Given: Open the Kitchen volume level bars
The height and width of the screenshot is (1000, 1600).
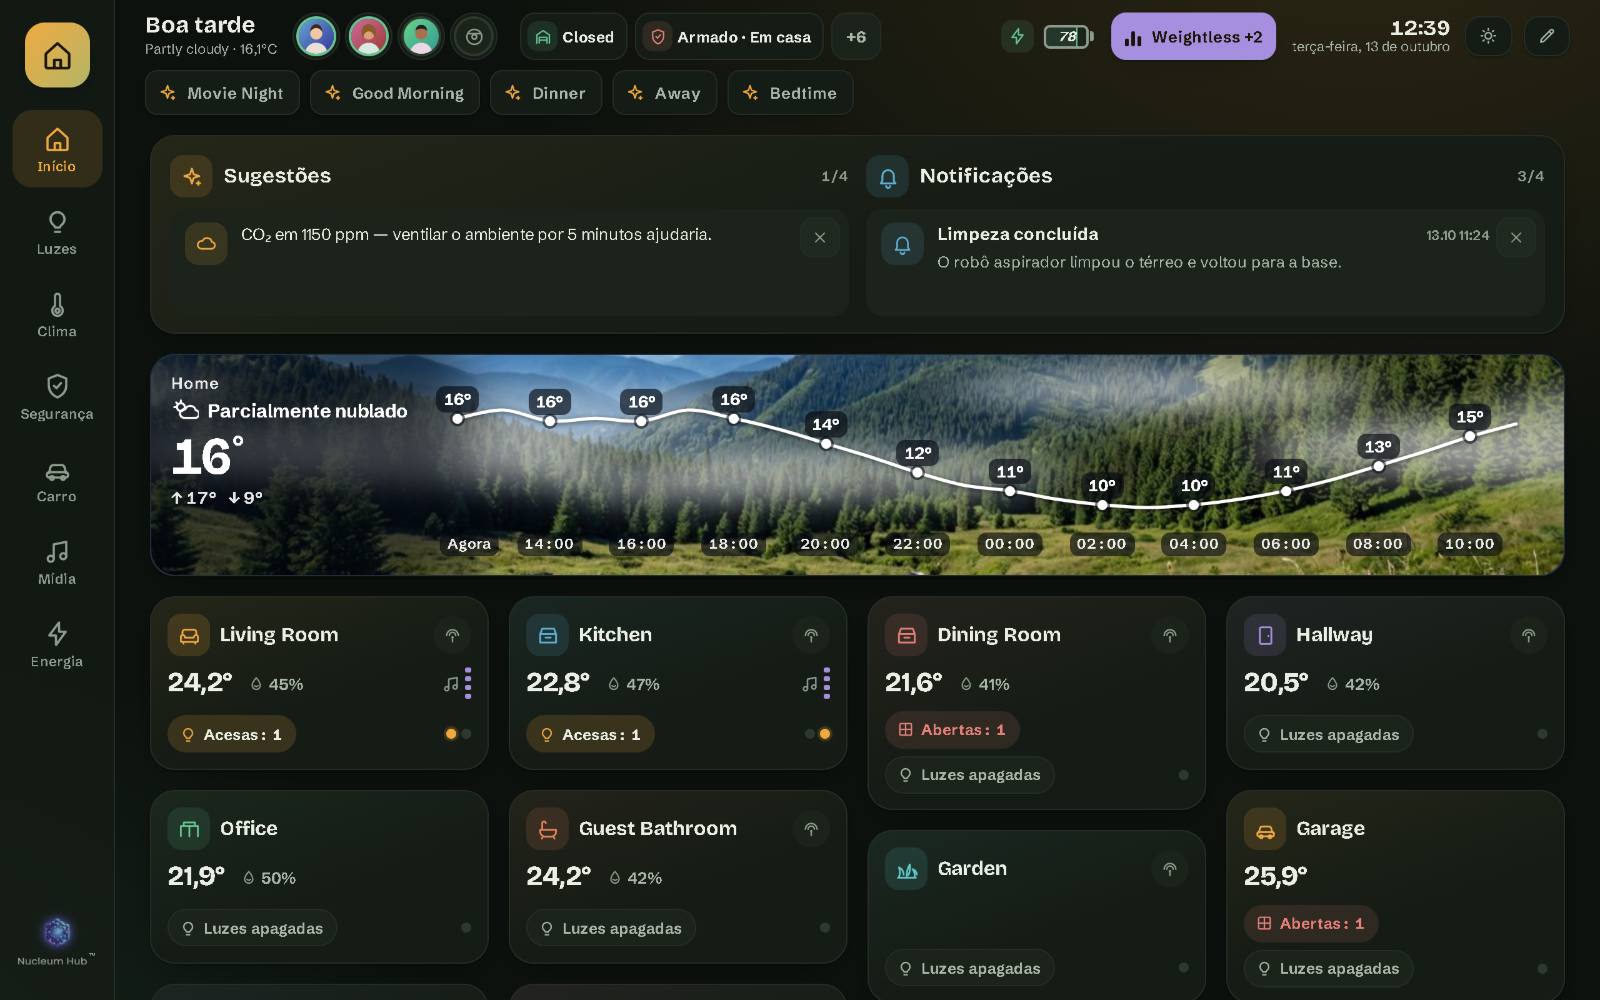Looking at the screenshot, I should pos(826,684).
